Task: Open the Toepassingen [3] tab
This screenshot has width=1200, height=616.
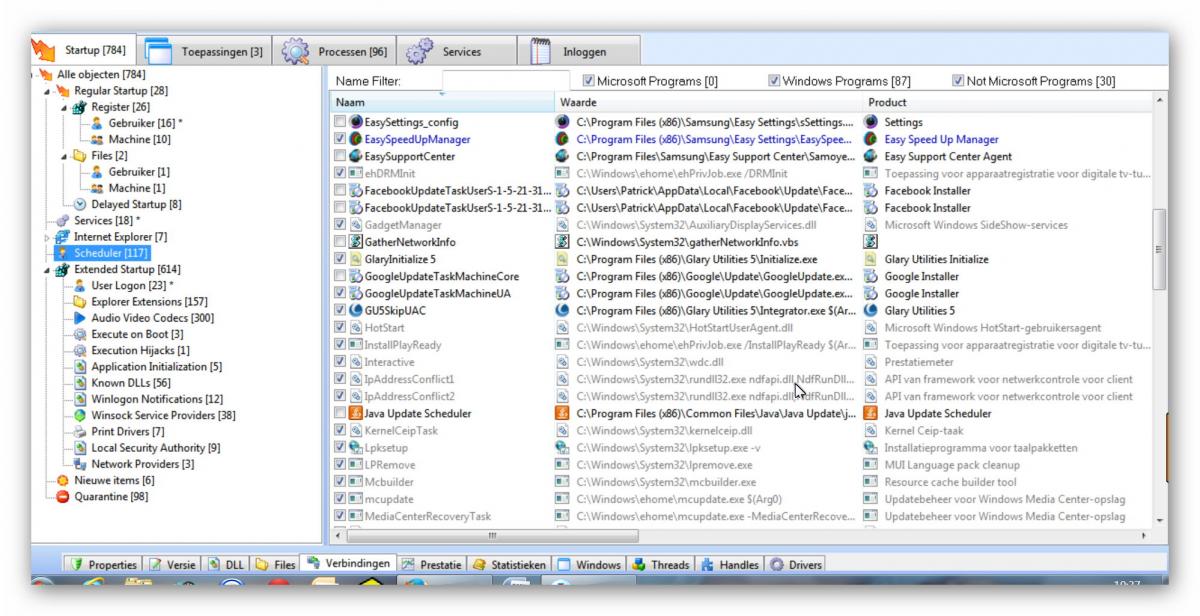Action: pos(204,52)
